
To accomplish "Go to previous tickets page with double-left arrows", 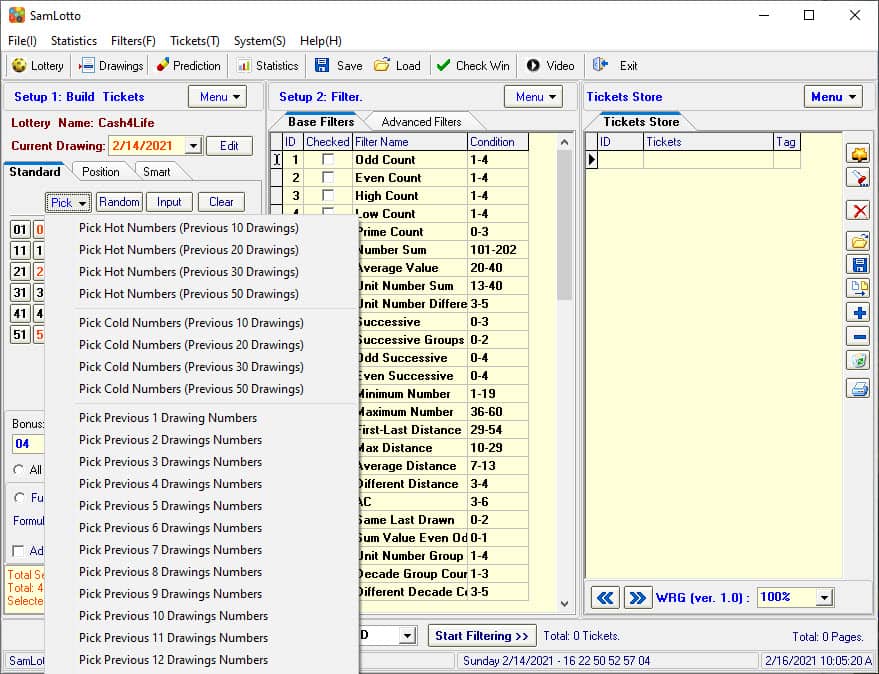I will (x=605, y=598).
